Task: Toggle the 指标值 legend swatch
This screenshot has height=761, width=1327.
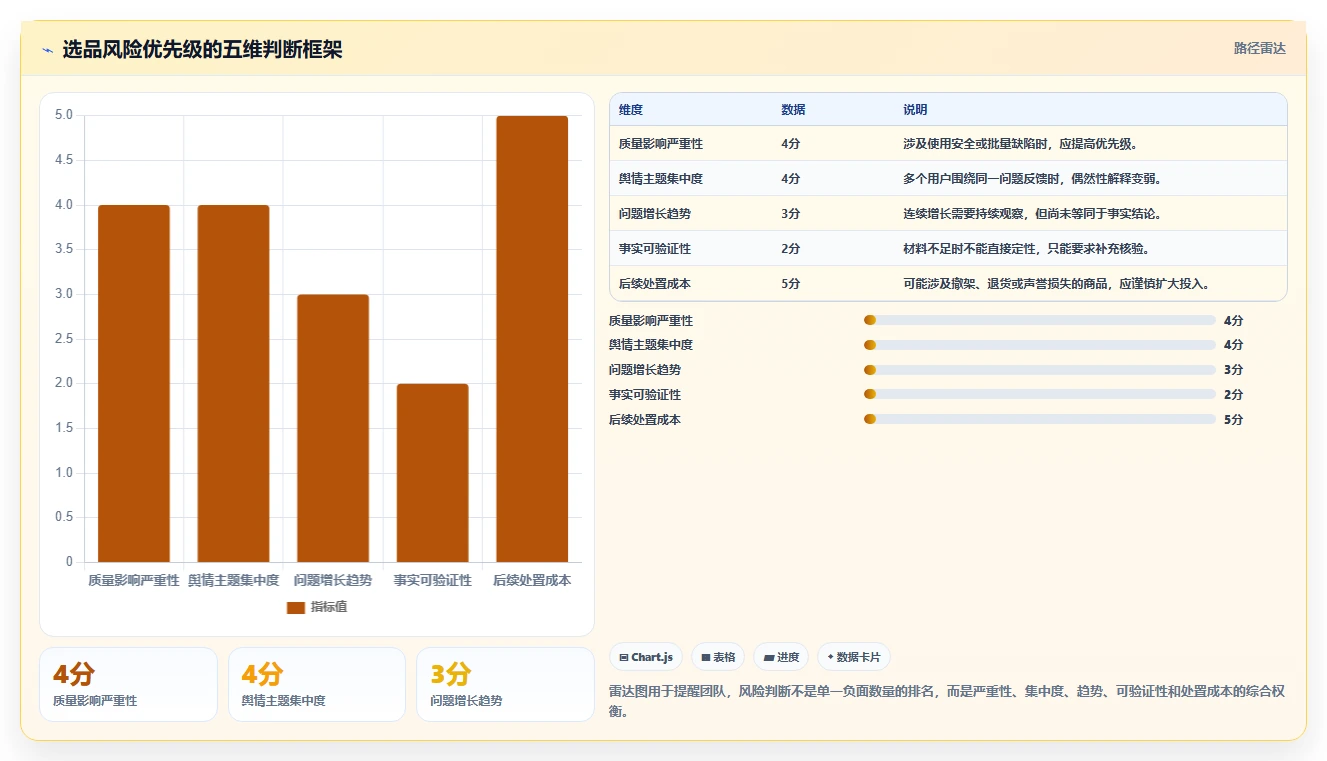Action: point(295,607)
